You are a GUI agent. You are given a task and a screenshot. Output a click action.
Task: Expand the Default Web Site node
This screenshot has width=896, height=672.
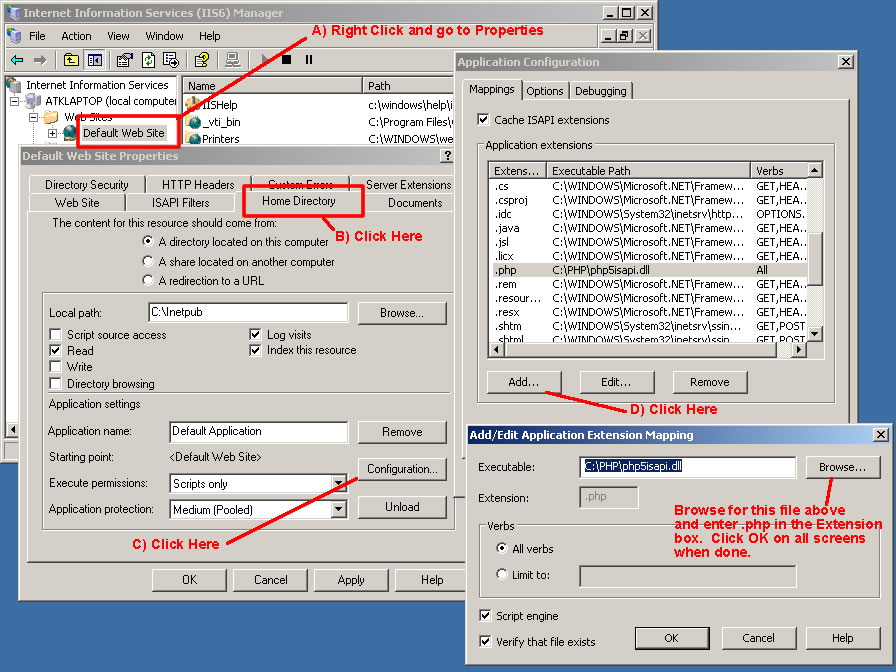[52, 133]
